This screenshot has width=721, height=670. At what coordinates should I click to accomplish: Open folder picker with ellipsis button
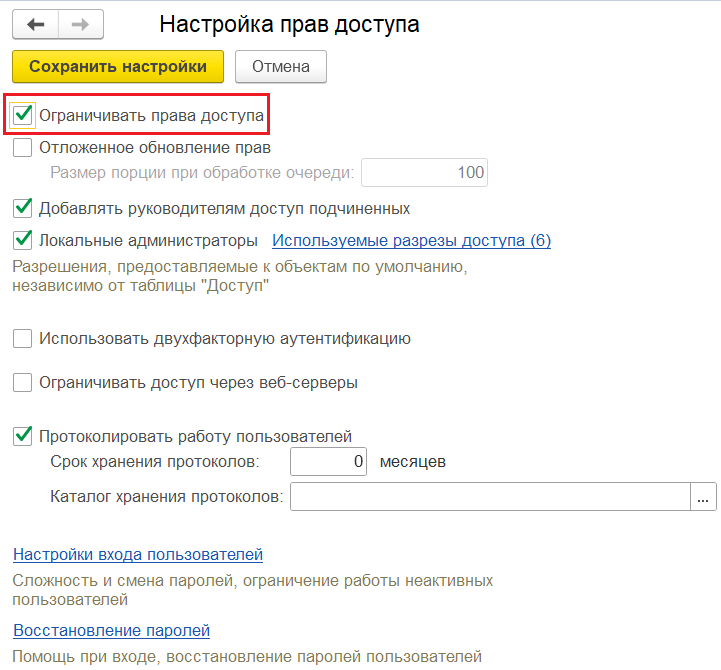[703, 497]
